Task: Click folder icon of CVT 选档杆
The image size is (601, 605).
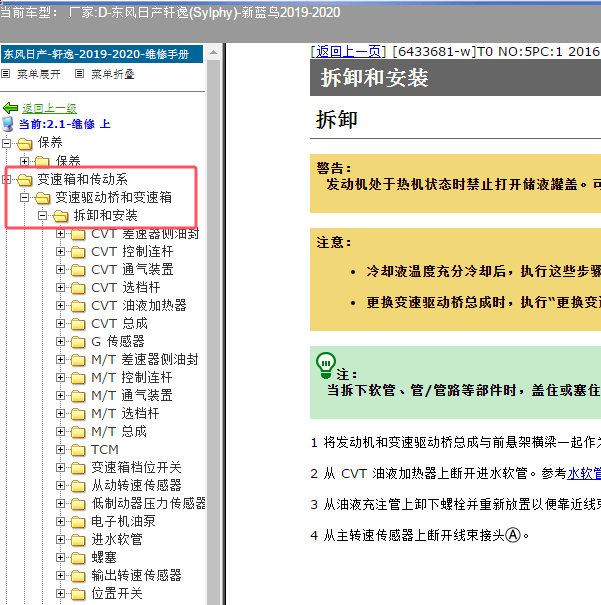Action: tap(78, 288)
